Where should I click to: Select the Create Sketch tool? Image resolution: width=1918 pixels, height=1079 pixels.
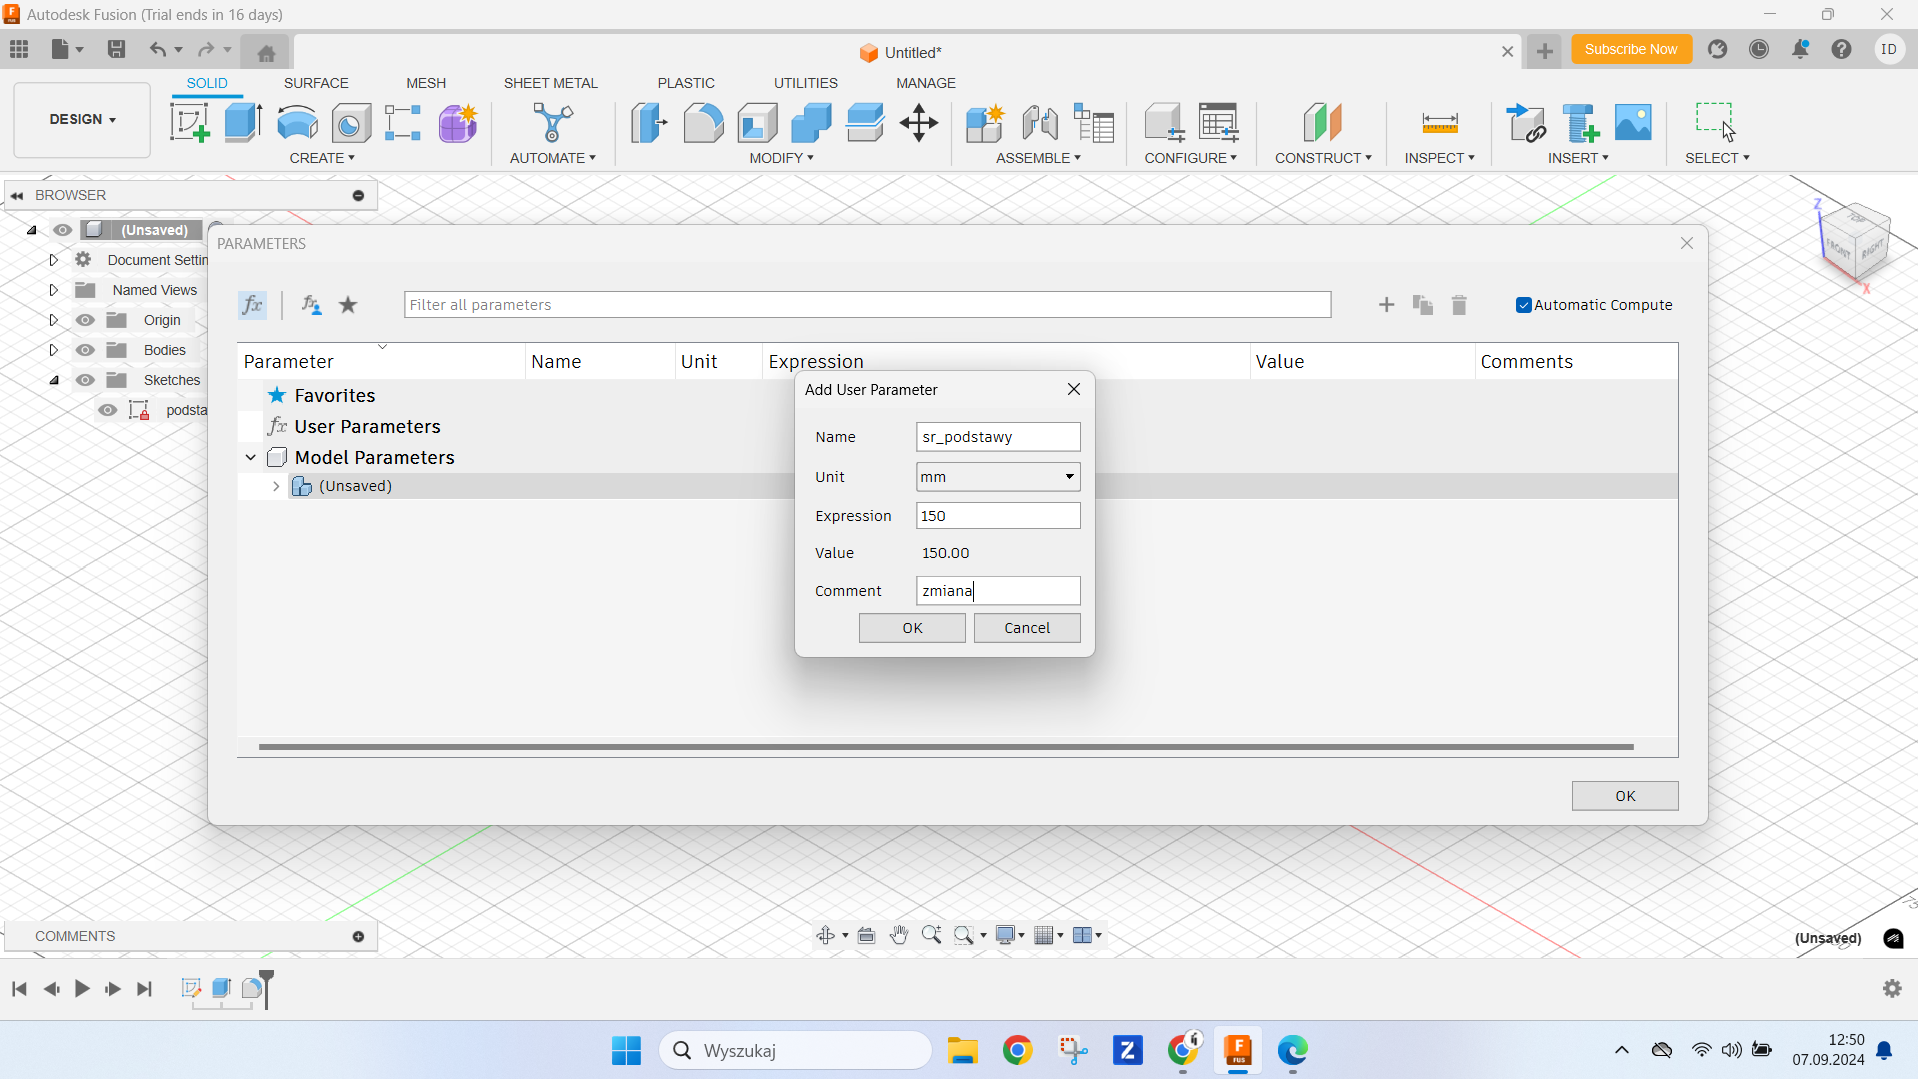click(189, 123)
